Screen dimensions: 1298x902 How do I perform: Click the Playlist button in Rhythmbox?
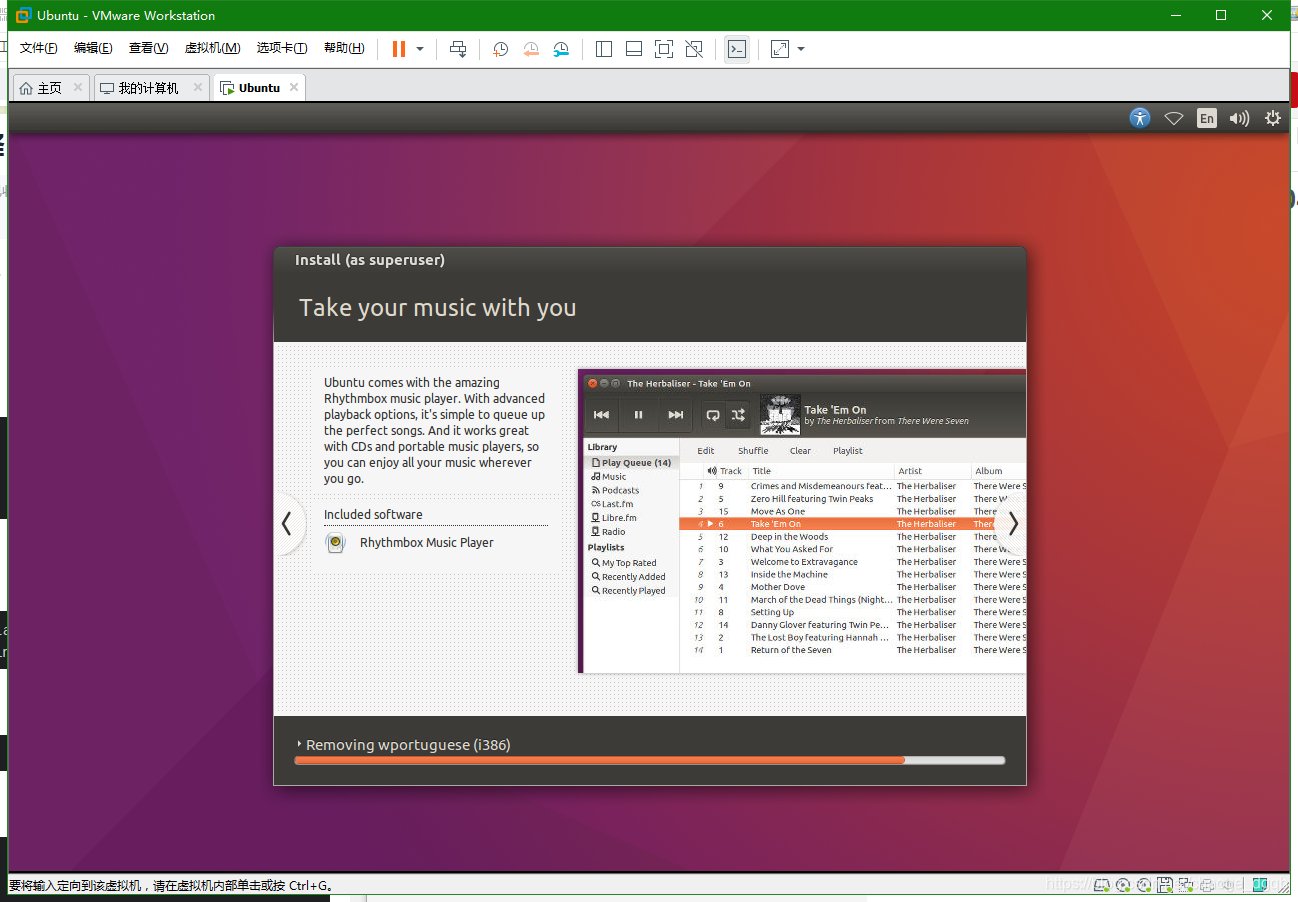point(848,451)
